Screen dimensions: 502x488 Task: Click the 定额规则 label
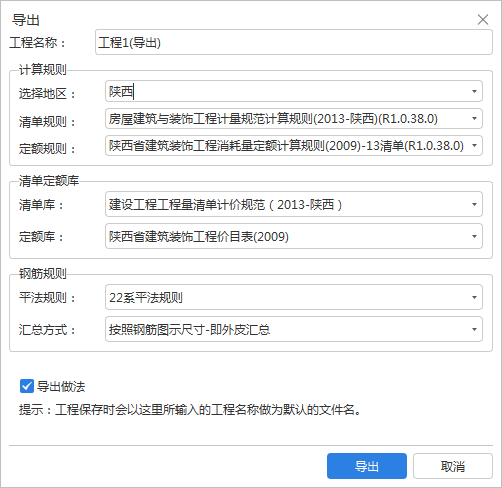[x=47, y=148]
